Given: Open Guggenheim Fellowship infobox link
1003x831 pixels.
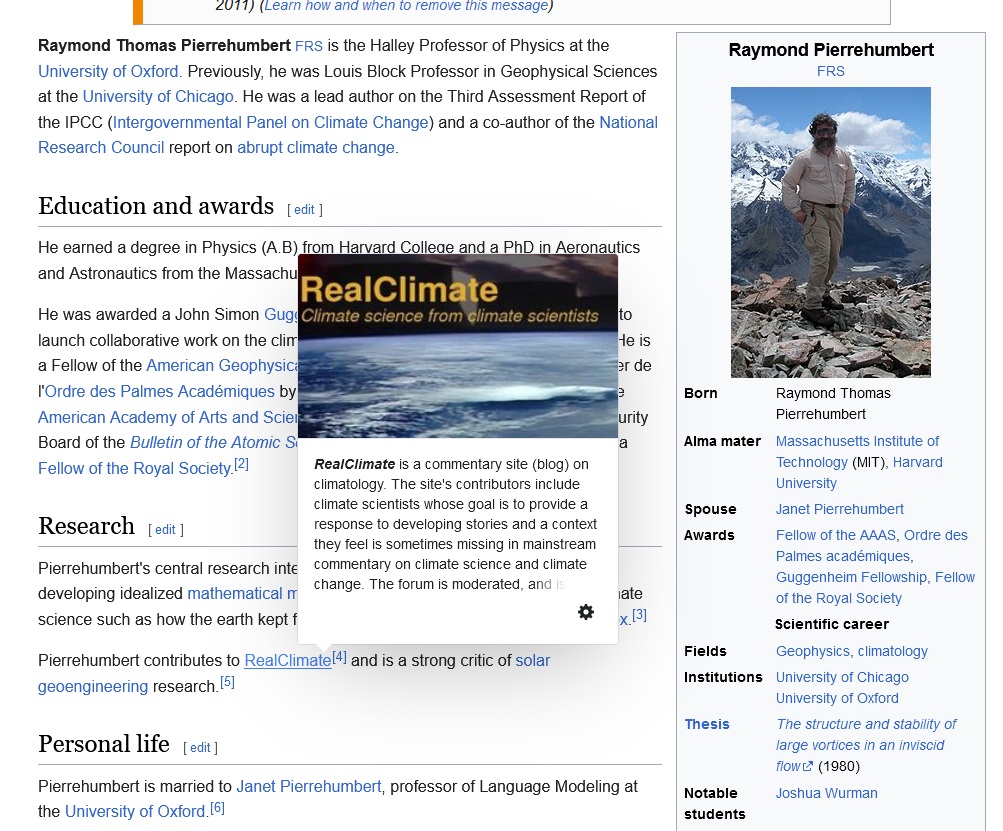Looking at the screenshot, I should tap(851, 578).
